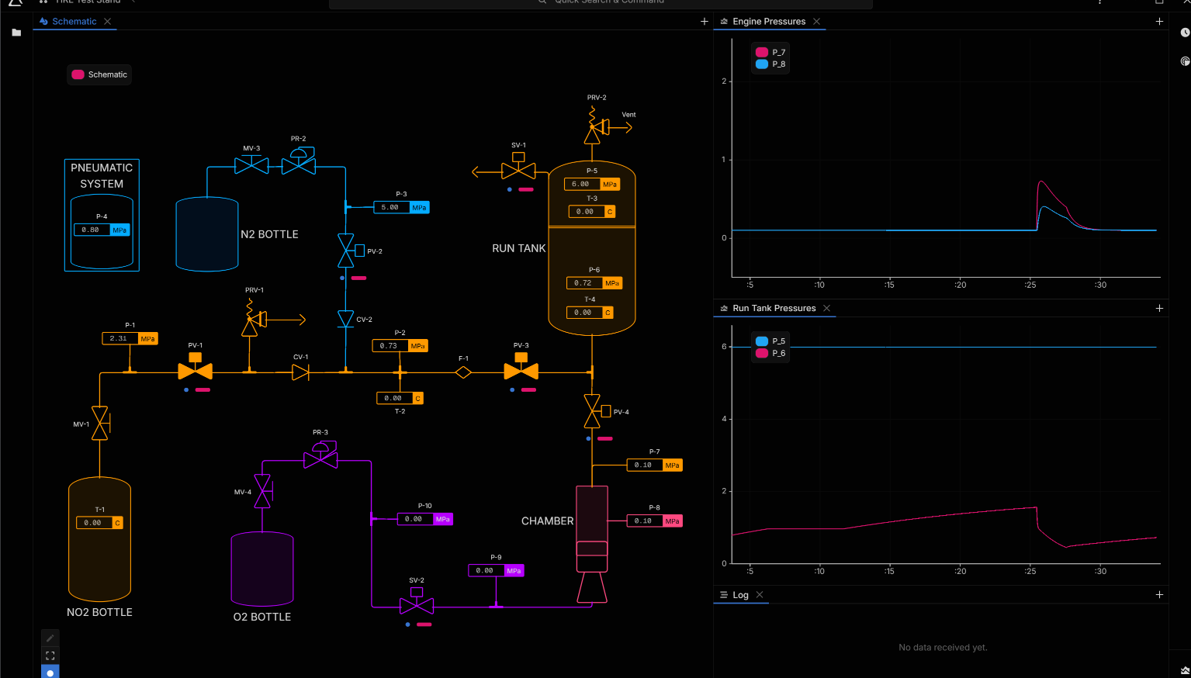Close the Run Tank Pressures tab

pos(826,308)
